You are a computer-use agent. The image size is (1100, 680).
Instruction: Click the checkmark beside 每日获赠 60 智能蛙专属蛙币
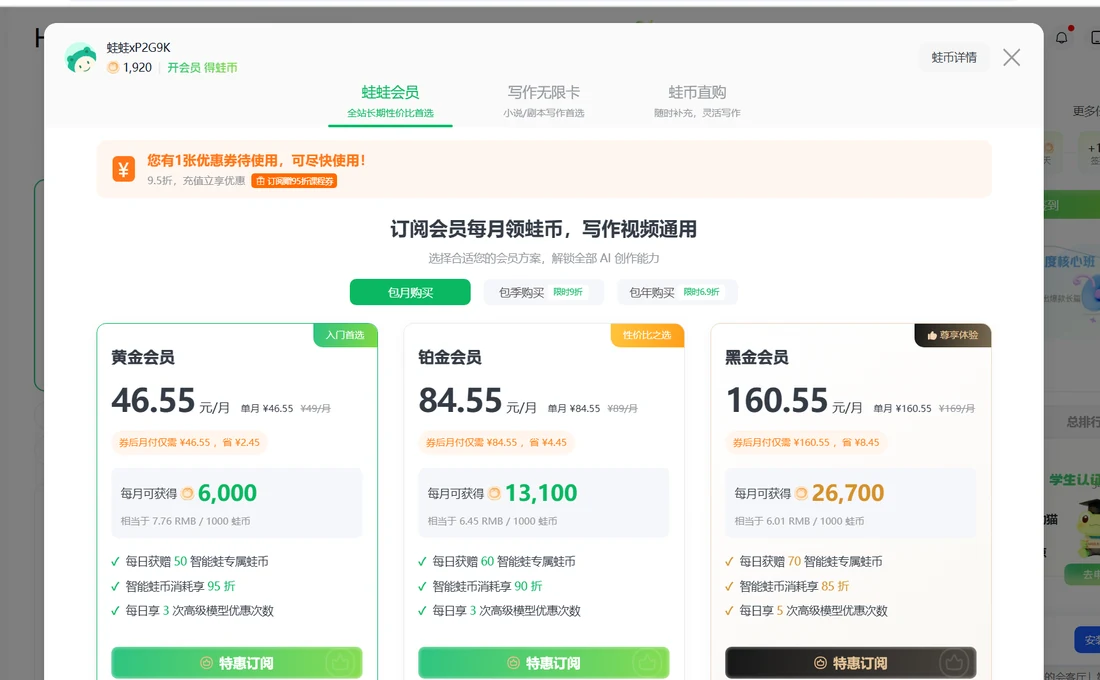click(422, 561)
